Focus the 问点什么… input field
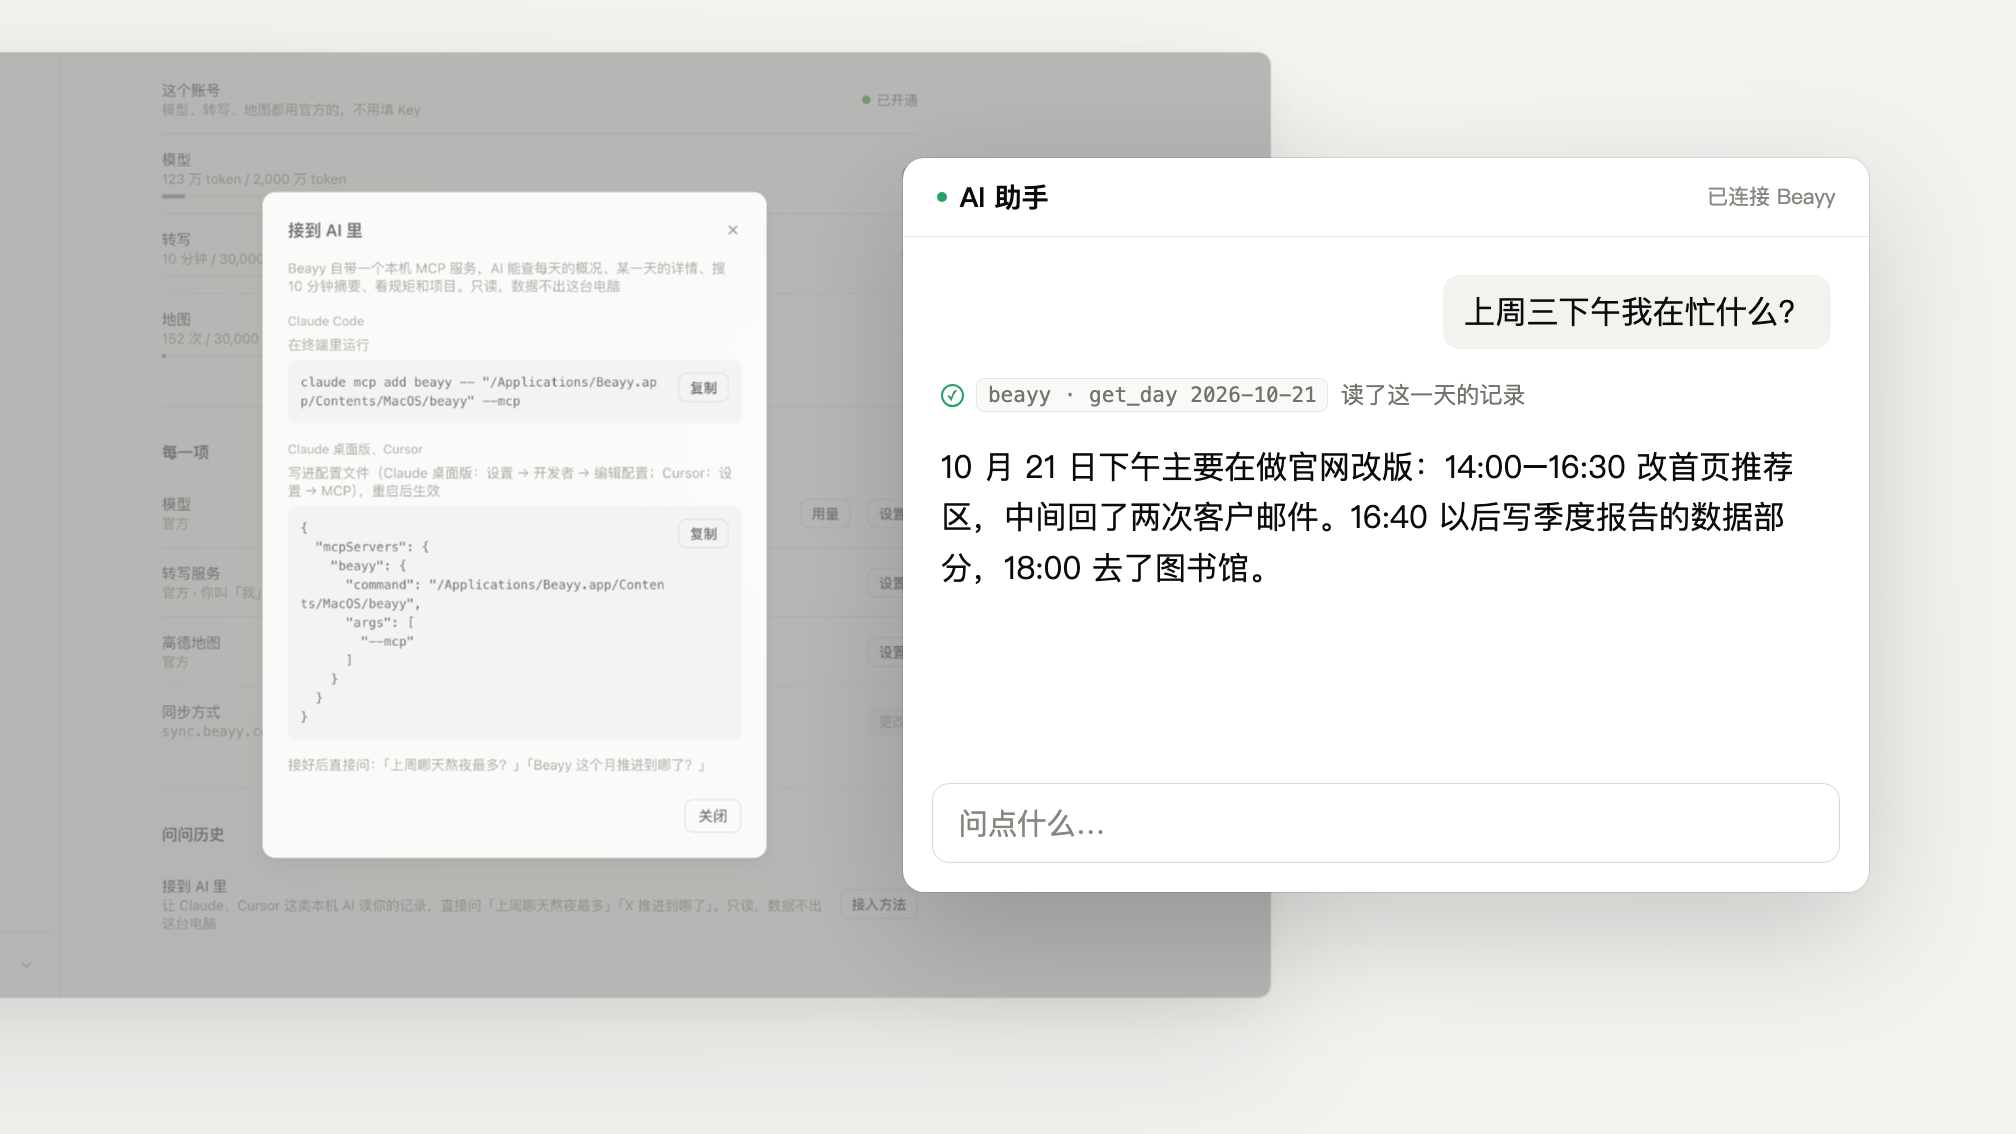The height and width of the screenshot is (1134, 2016). tap(1385, 823)
